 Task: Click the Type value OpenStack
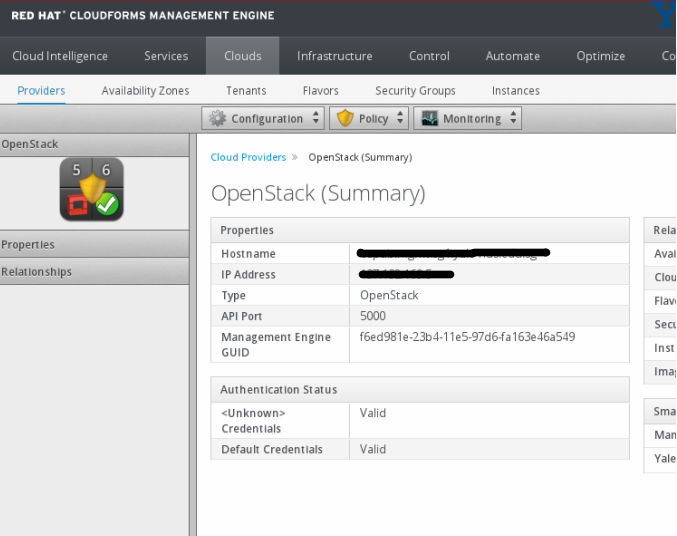point(389,295)
